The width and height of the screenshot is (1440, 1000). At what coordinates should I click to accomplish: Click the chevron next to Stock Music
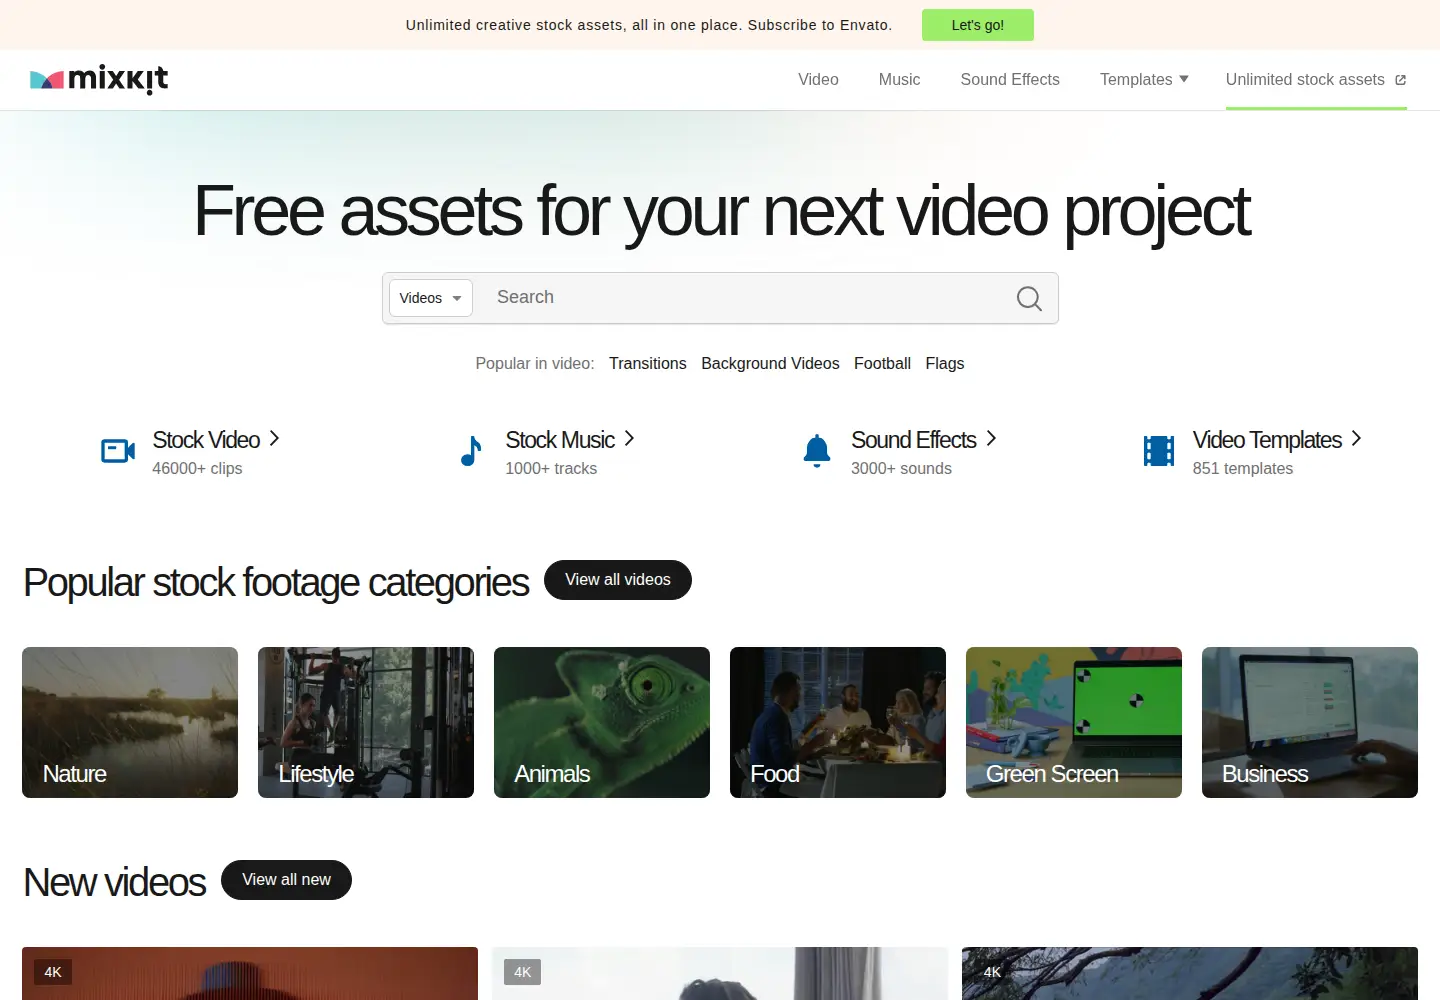(x=629, y=438)
